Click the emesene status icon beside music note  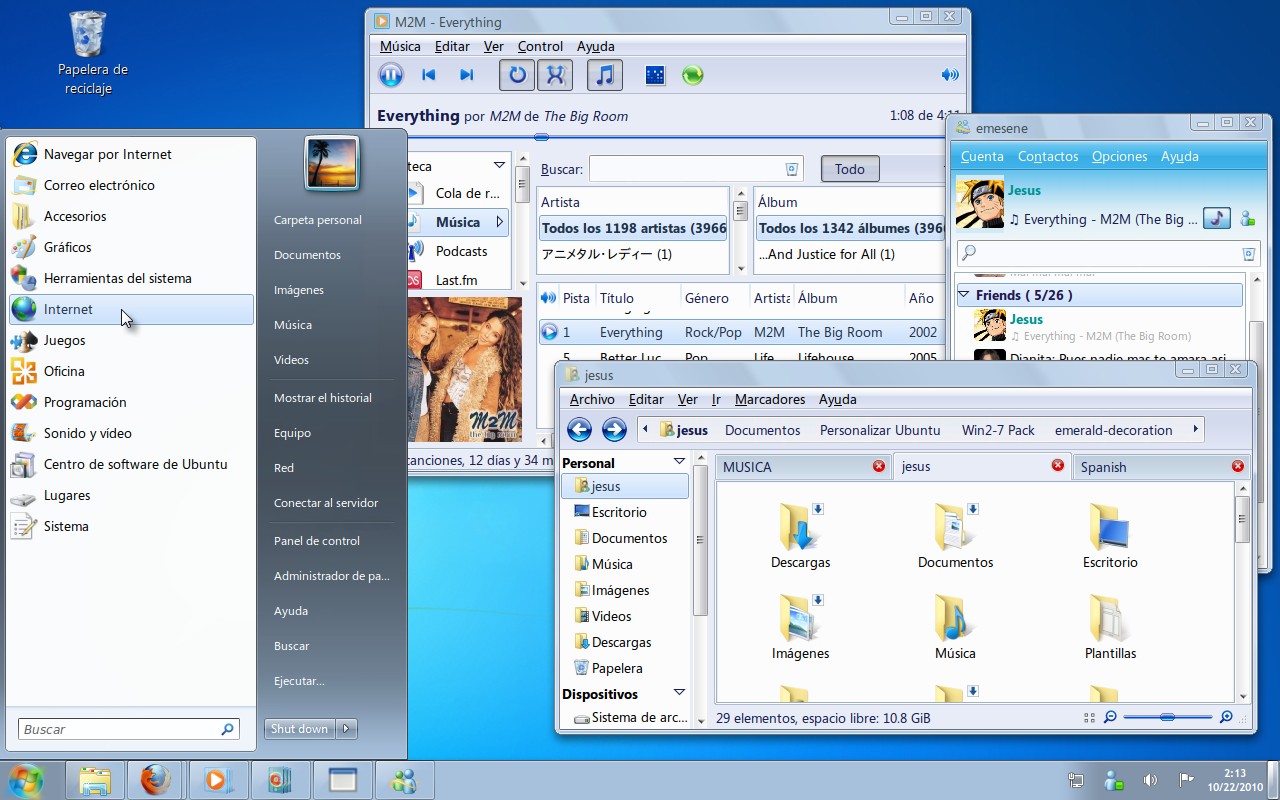(x=1246, y=218)
